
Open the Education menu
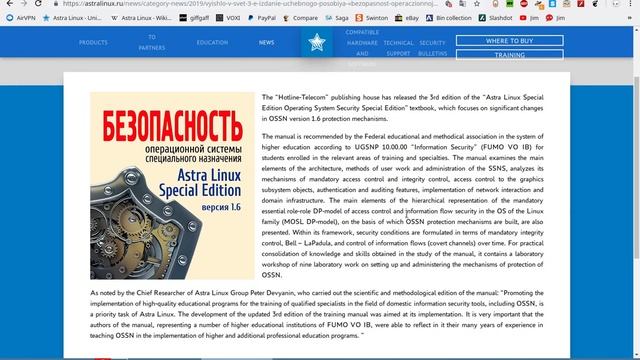pos(212,42)
